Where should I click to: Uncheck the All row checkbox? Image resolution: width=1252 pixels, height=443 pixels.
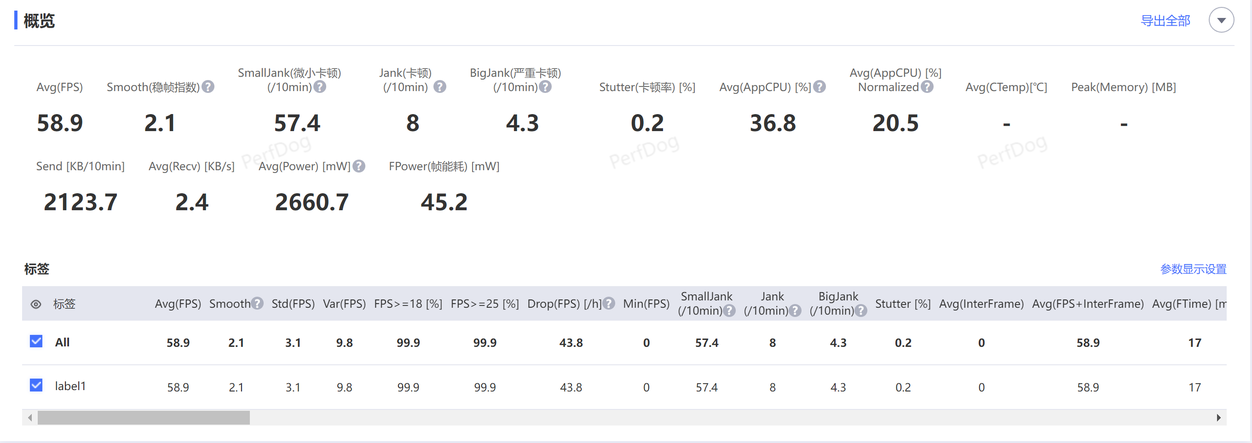click(36, 342)
